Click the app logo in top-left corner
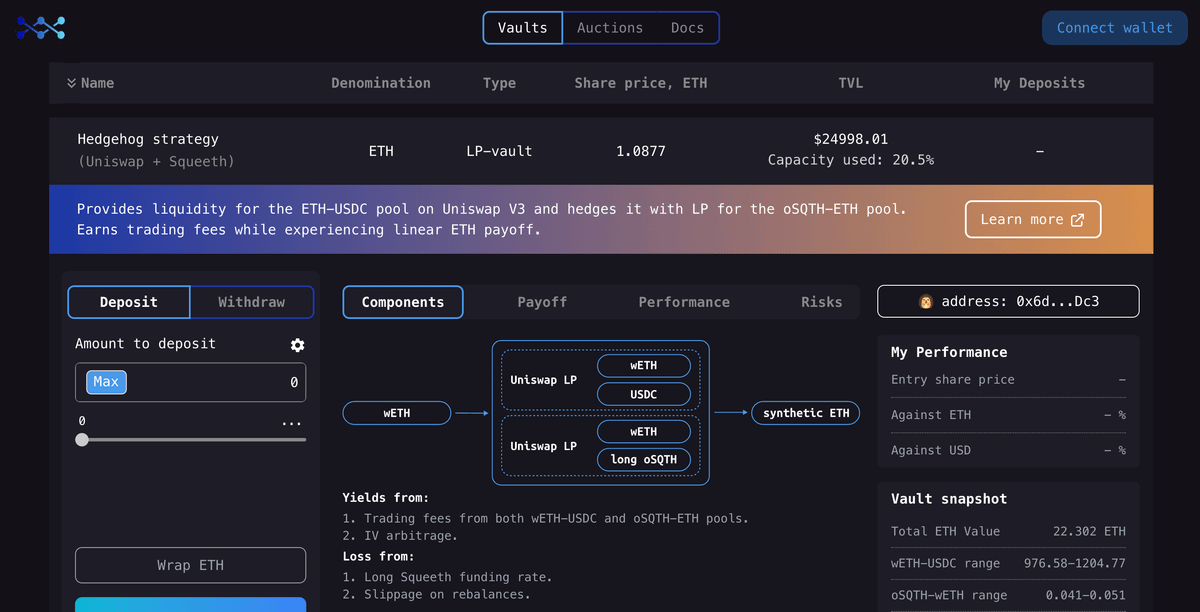This screenshot has height=612, width=1200. (x=41, y=28)
